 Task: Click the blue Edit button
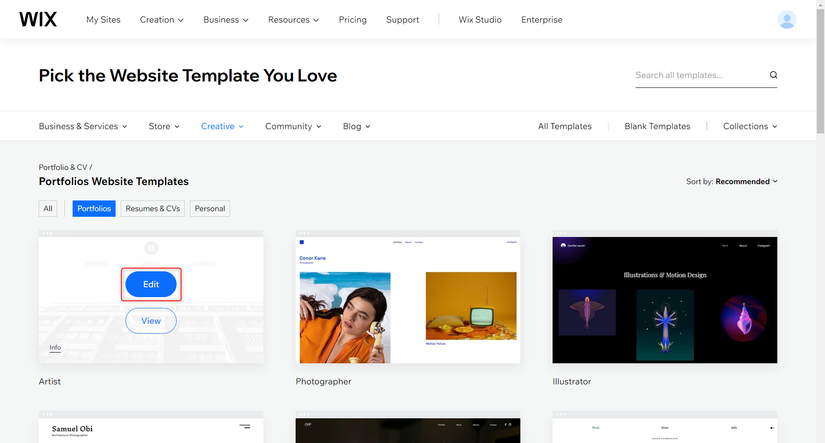(x=151, y=284)
